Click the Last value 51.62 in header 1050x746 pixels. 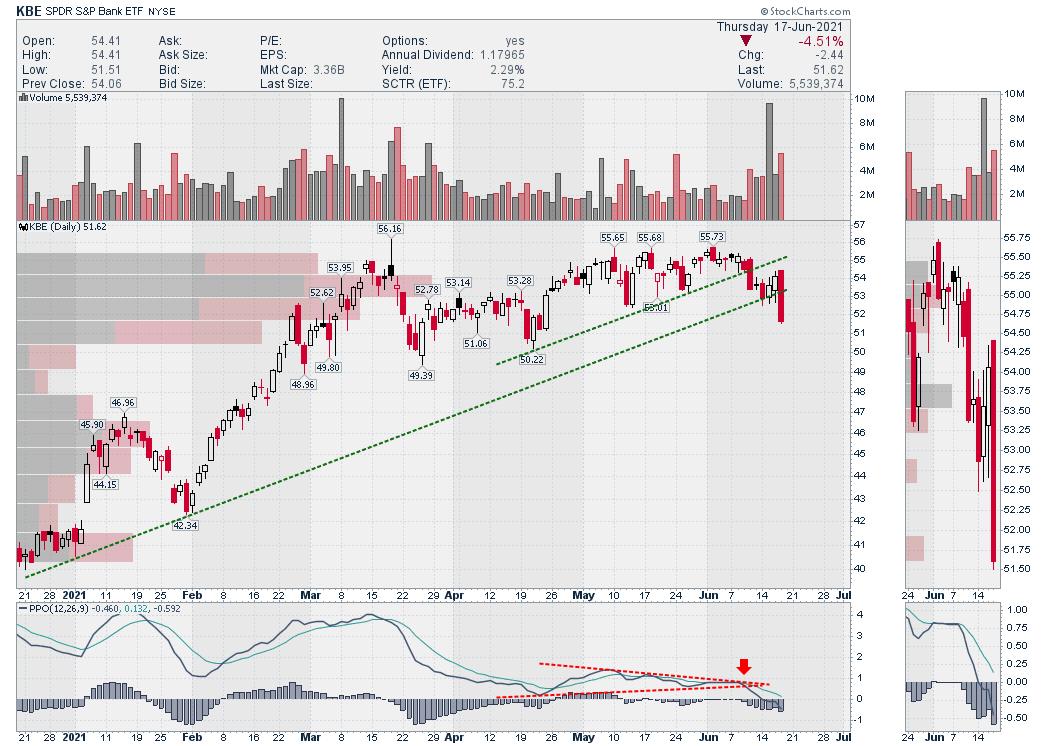(x=828, y=70)
